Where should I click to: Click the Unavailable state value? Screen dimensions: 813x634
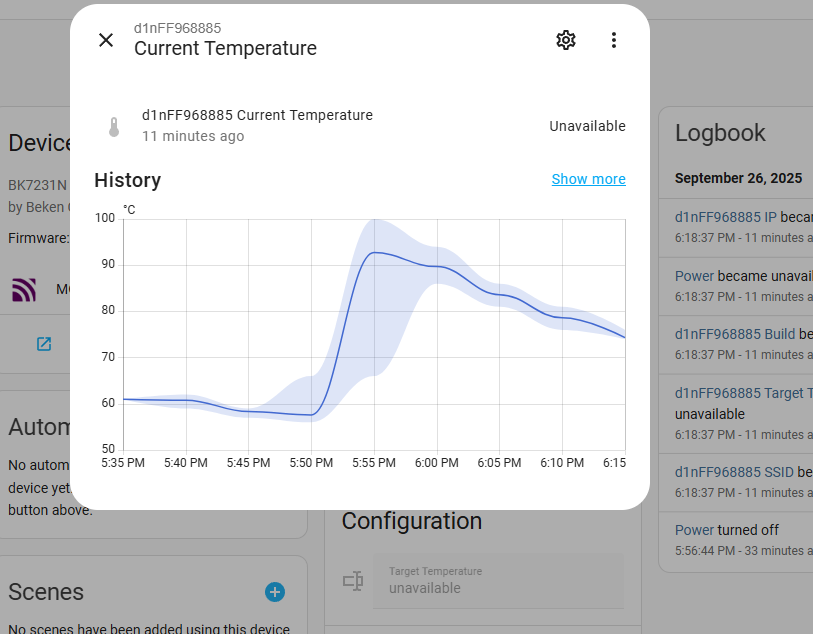pos(587,126)
